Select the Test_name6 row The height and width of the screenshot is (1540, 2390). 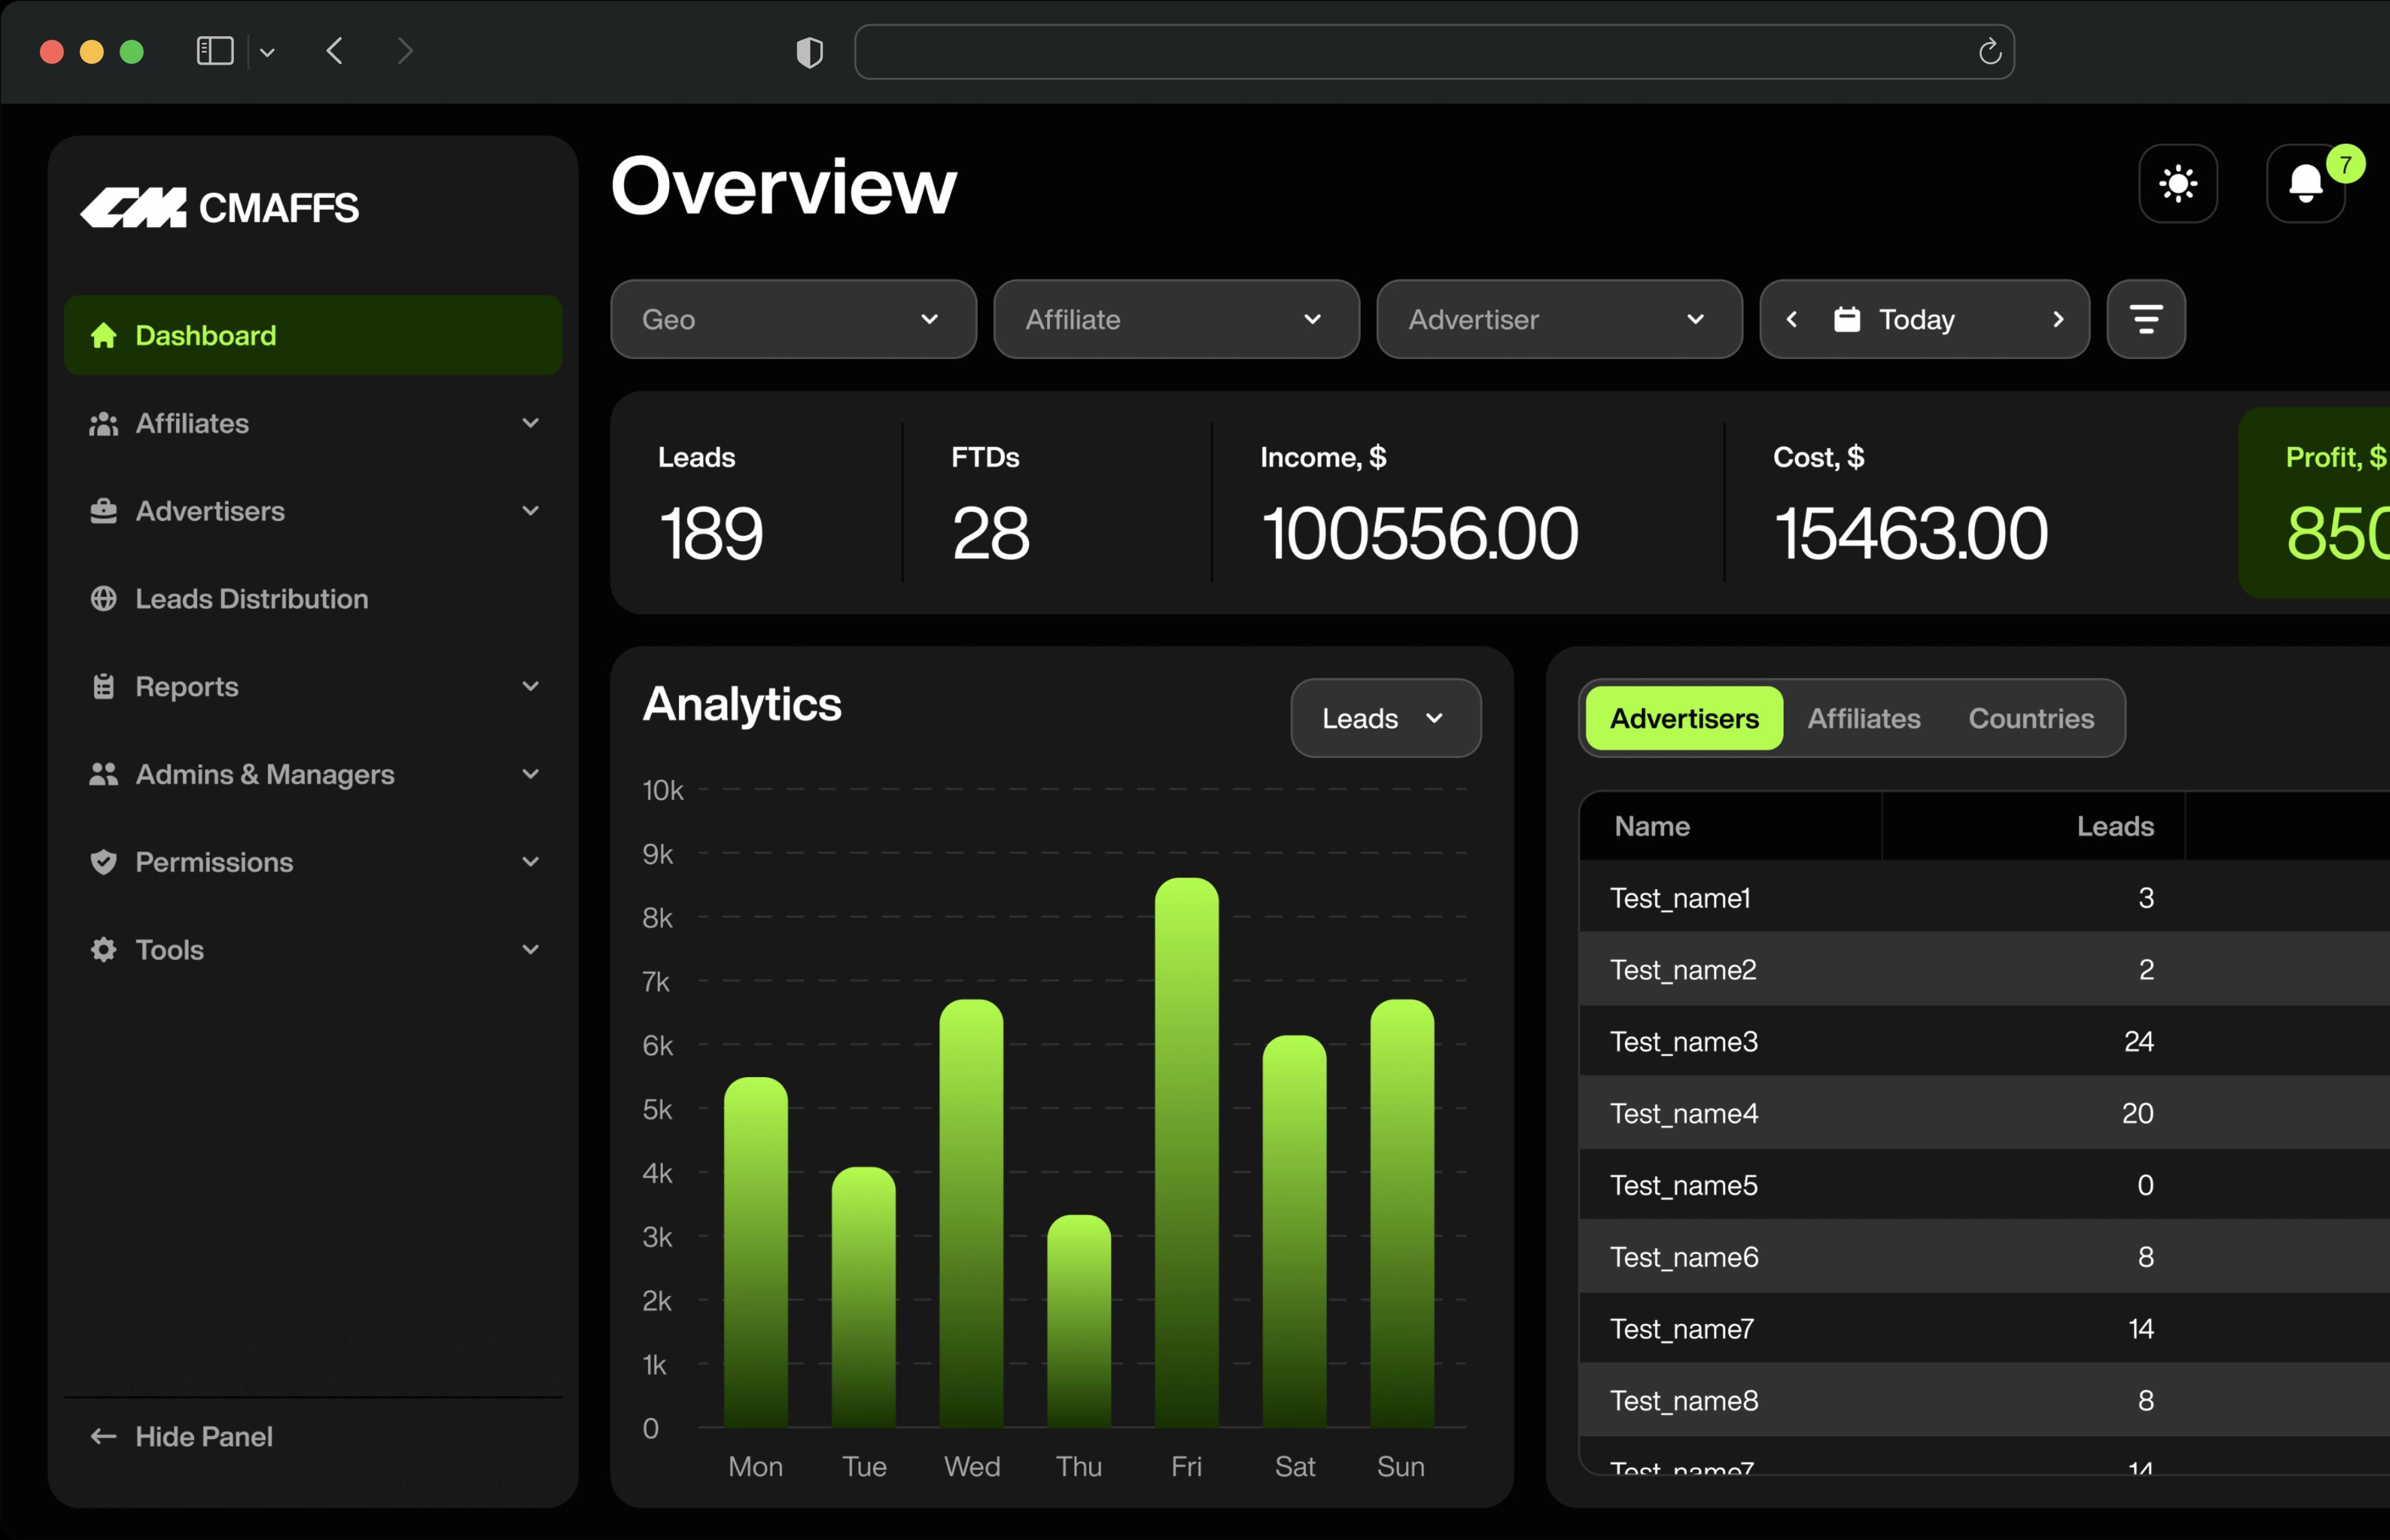tap(1984, 1257)
